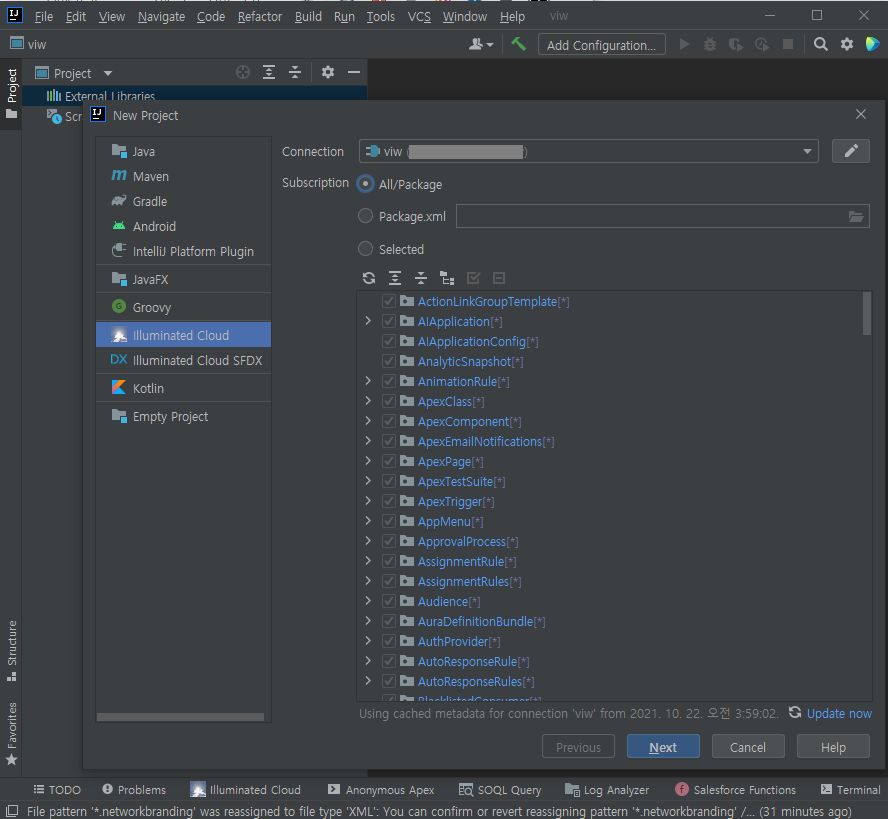Click the metadata tree vertical scrollbar

point(866,314)
